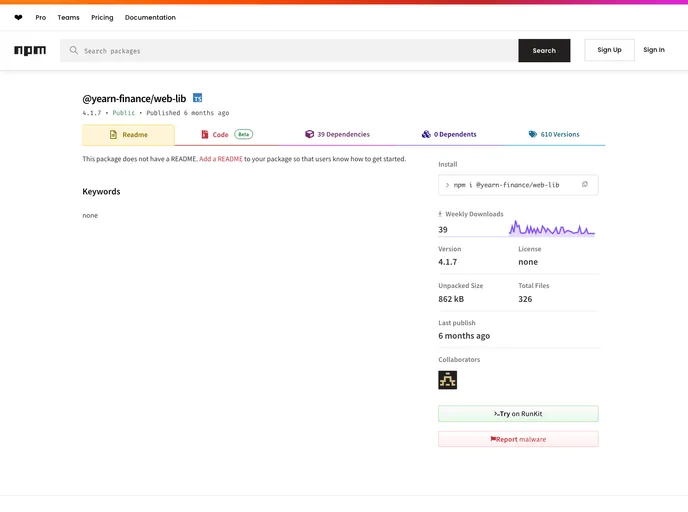
Task: Click the heart icon in top navigation
Action: [18, 18]
